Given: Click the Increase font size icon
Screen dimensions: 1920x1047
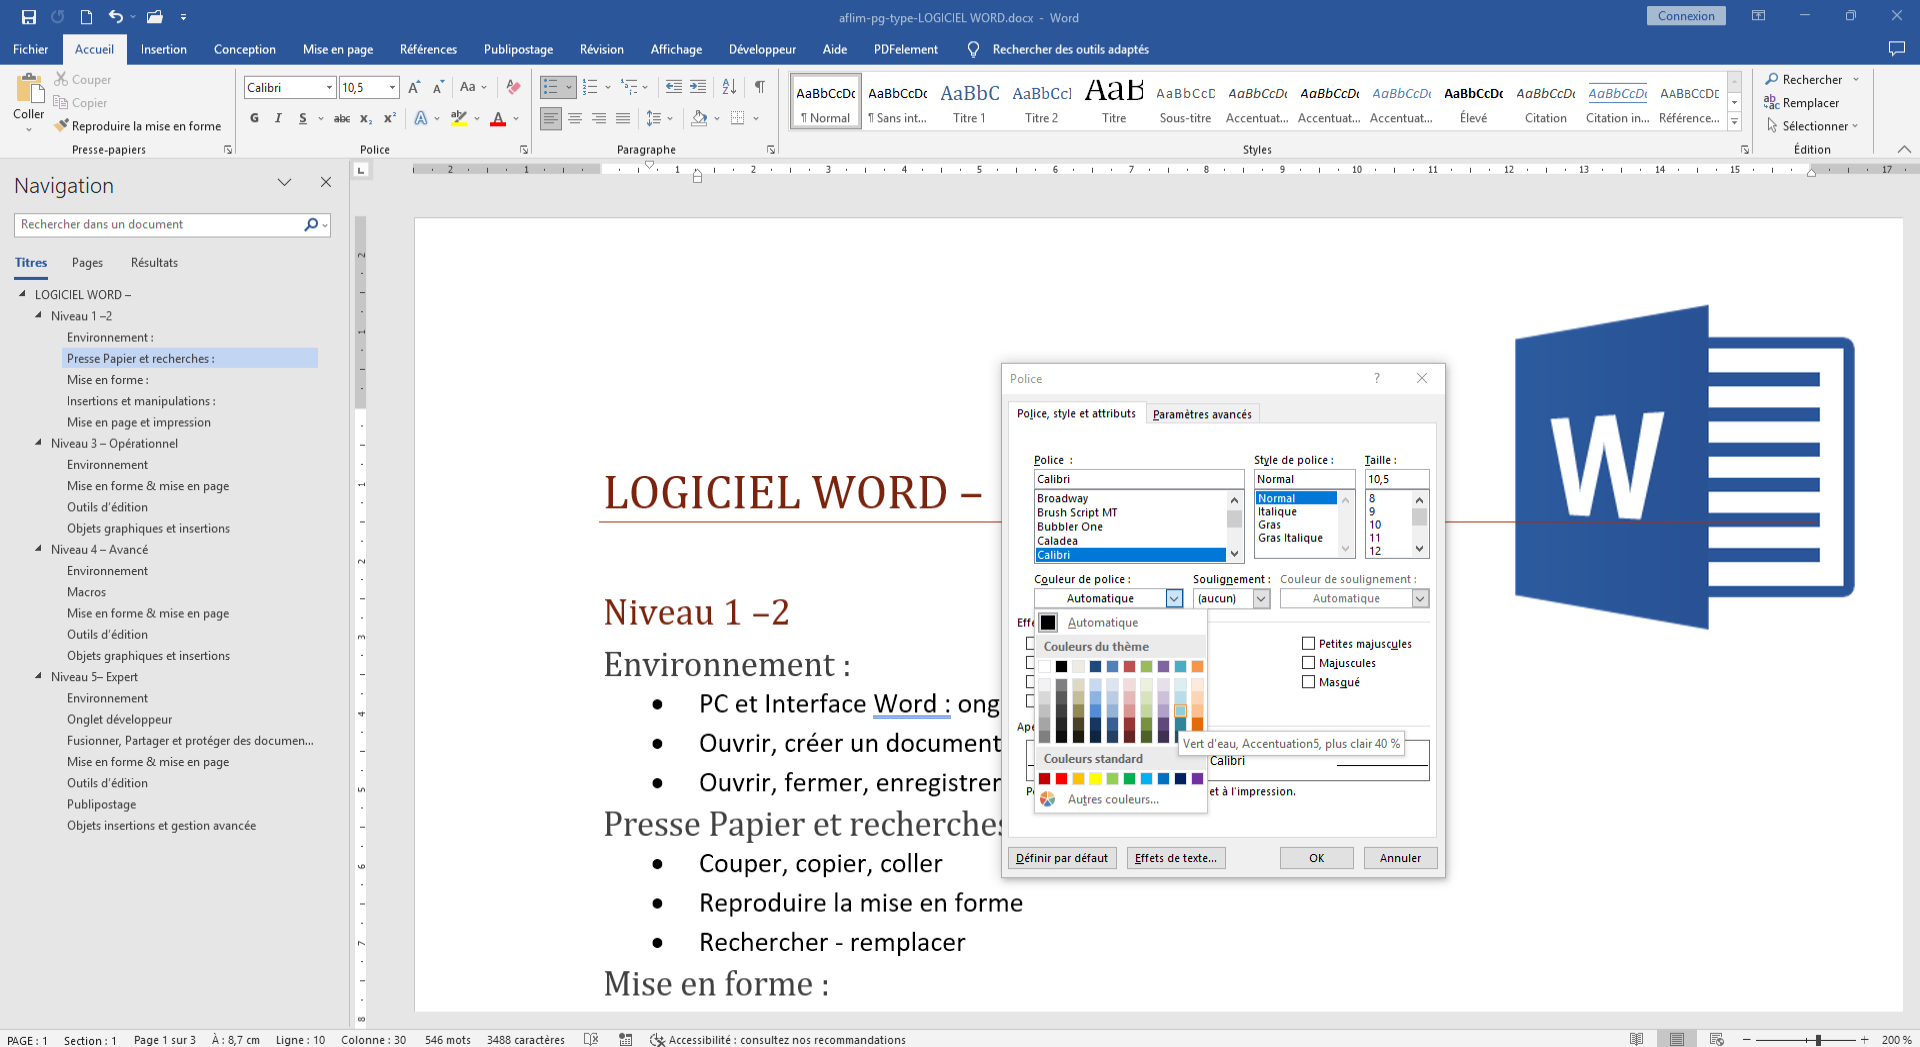Looking at the screenshot, I should [414, 88].
